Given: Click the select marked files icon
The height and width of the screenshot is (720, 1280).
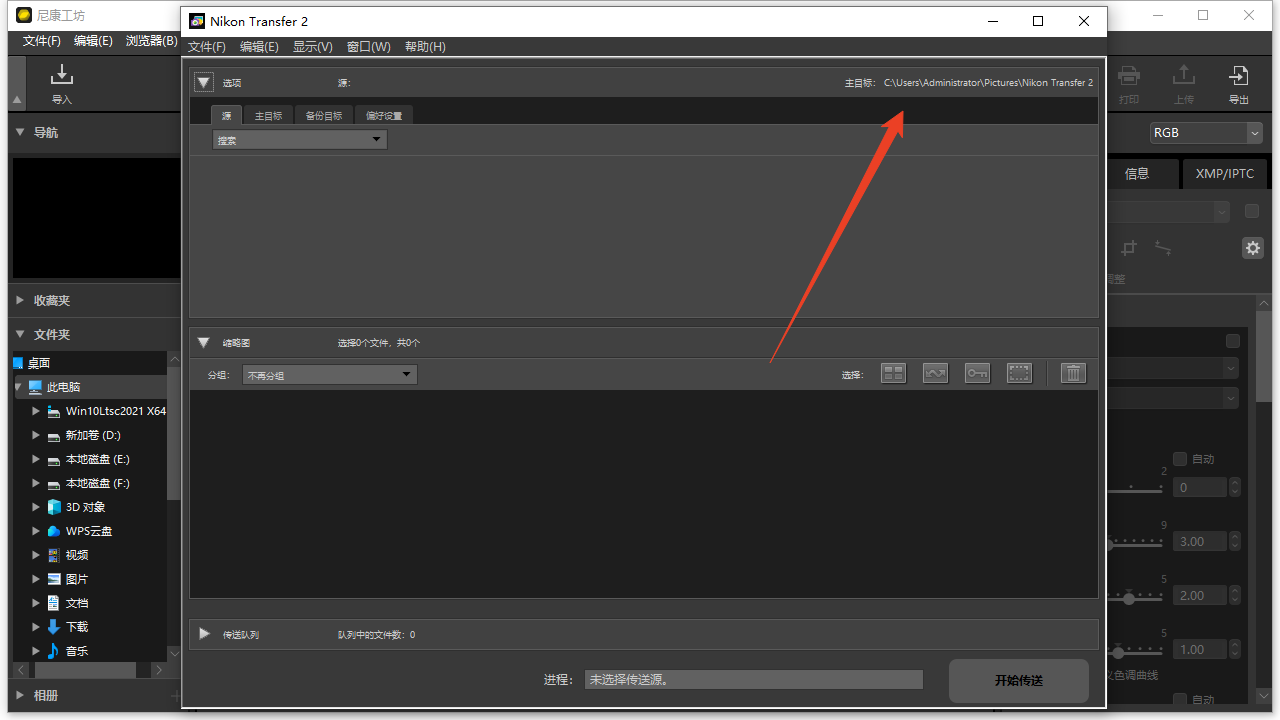Looking at the screenshot, I should (935, 374).
